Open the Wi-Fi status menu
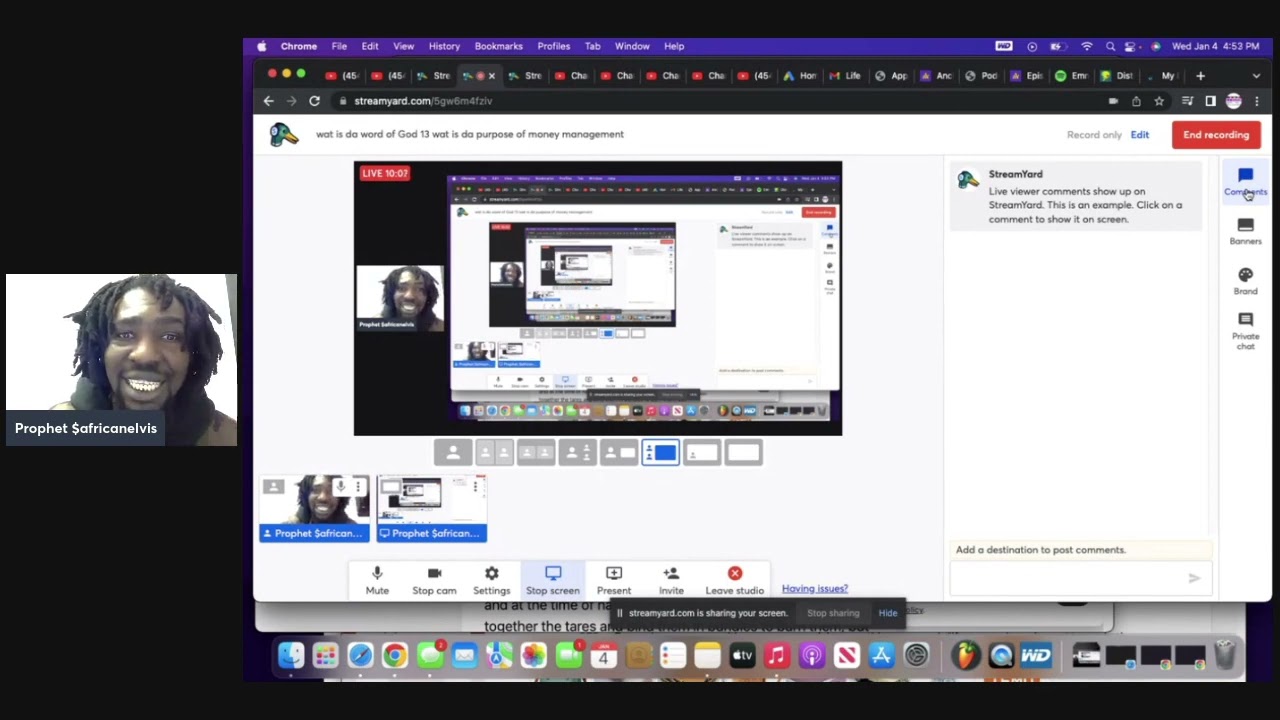The height and width of the screenshot is (720, 1280). pyautogui.click(x=1087, y=46)
